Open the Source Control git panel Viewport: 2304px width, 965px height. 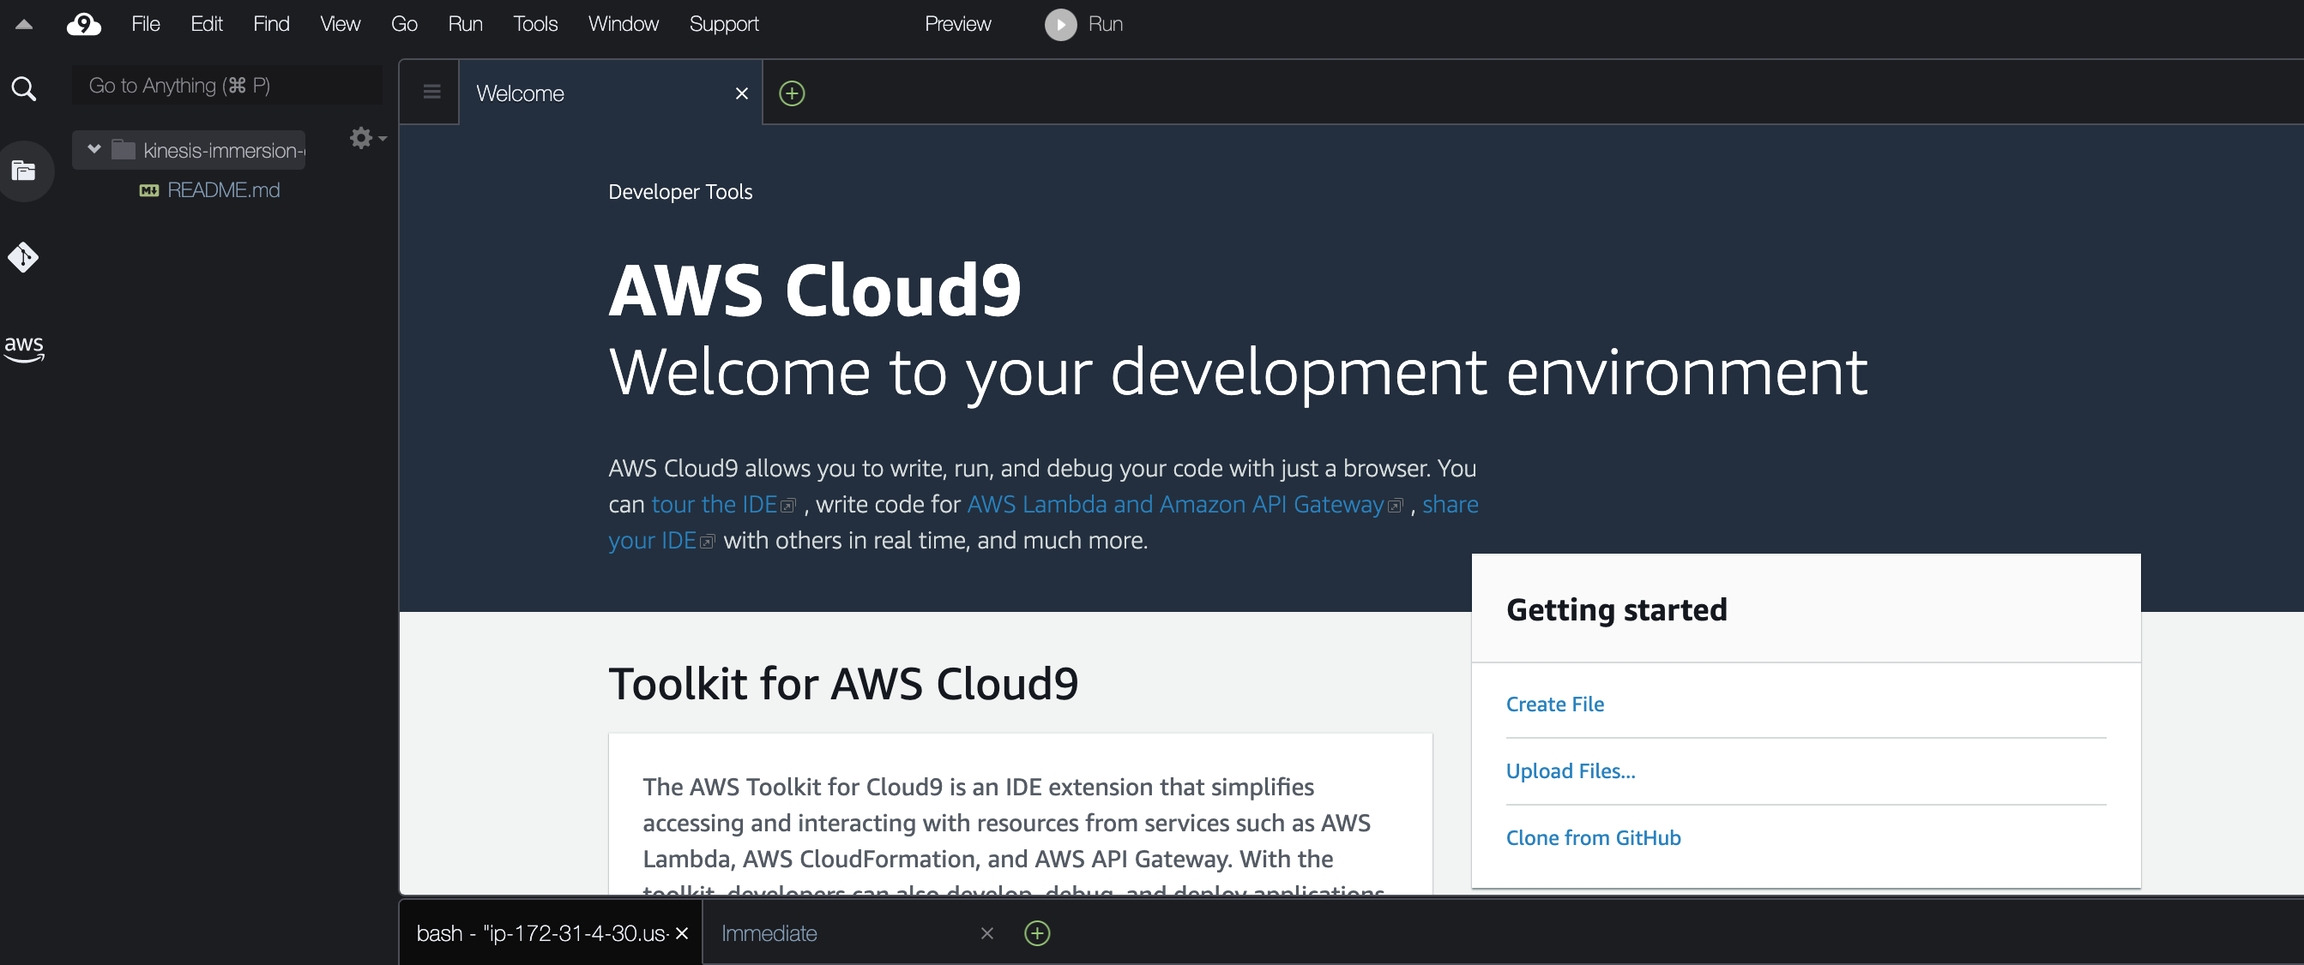tap(24, 257)
